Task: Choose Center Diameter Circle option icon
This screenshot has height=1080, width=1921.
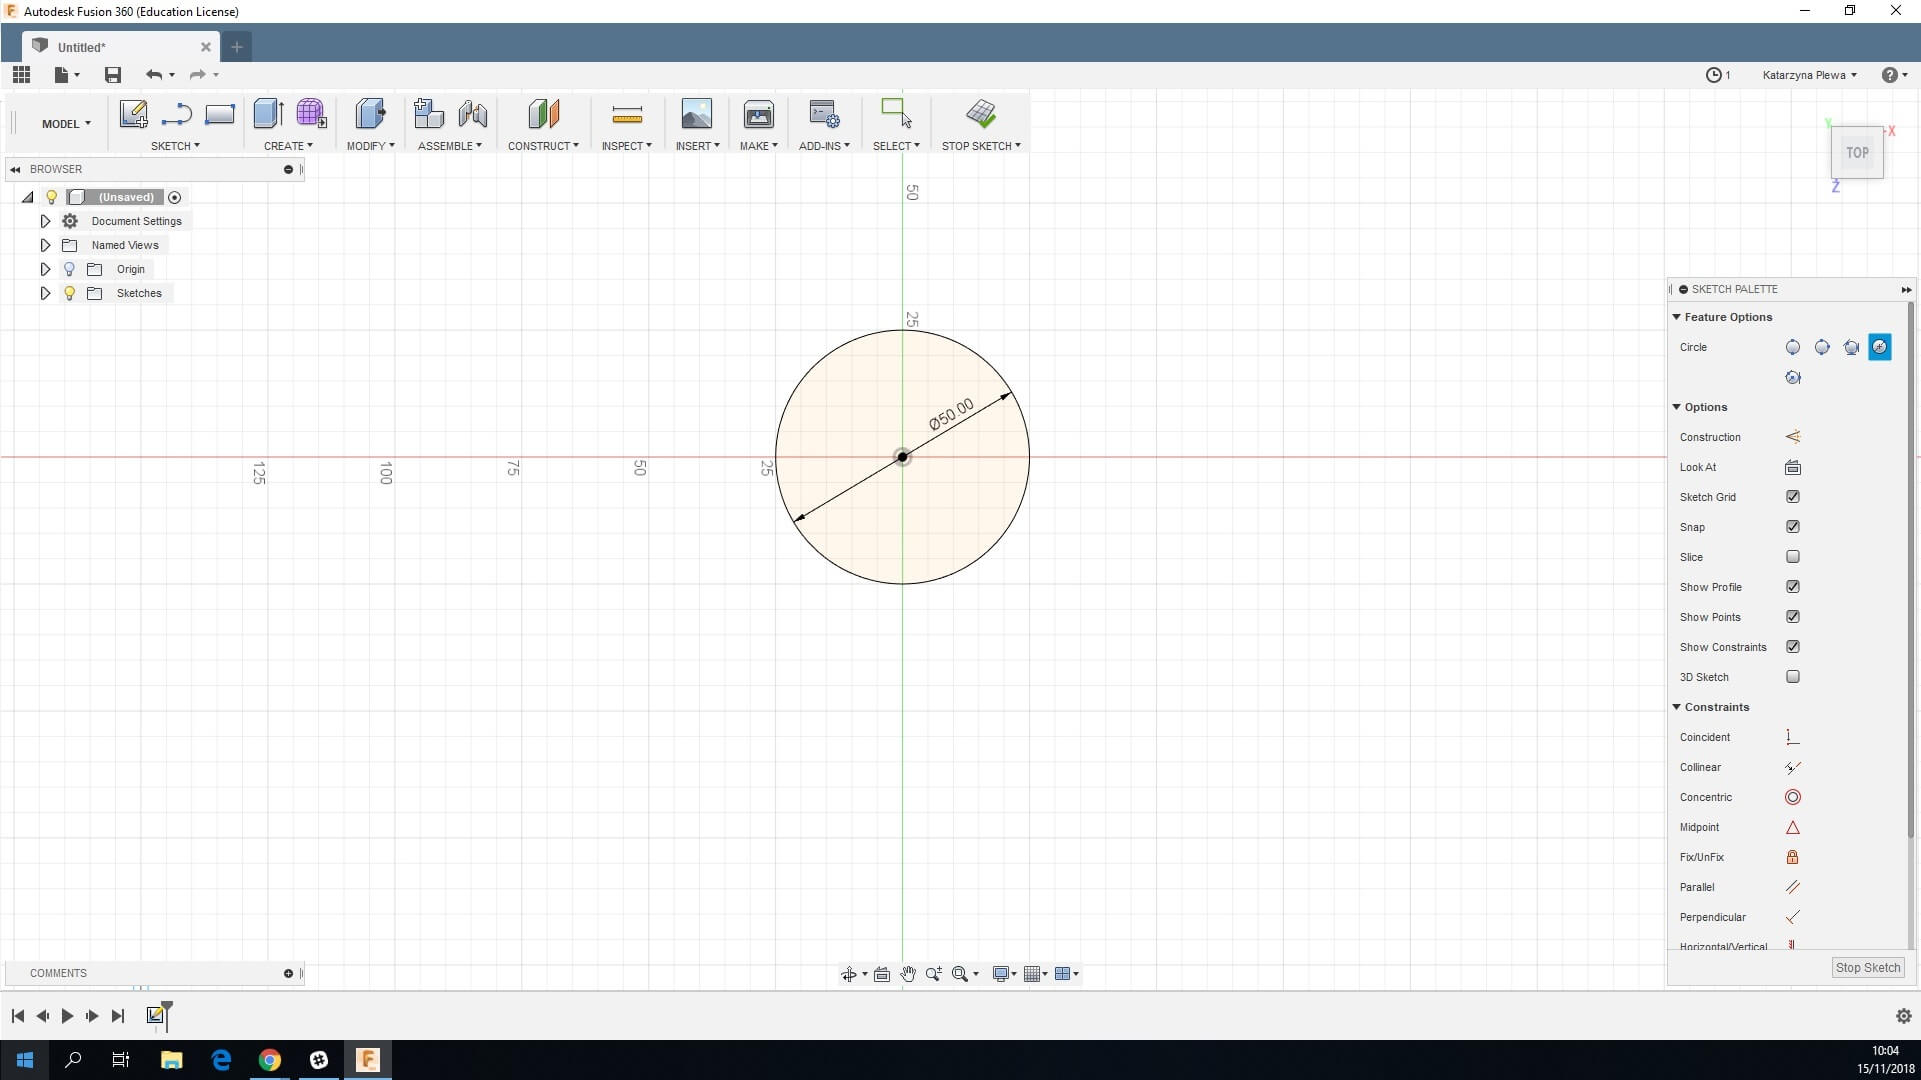Action: point(1793,347)
